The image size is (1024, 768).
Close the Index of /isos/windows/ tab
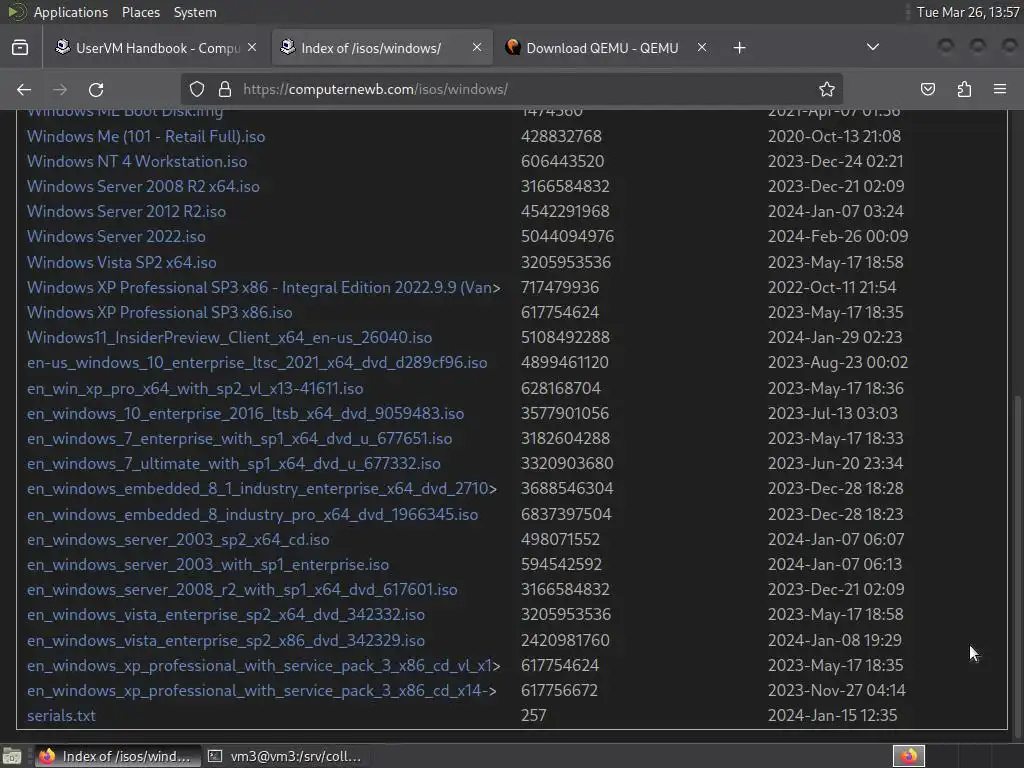tap(477, 48)
